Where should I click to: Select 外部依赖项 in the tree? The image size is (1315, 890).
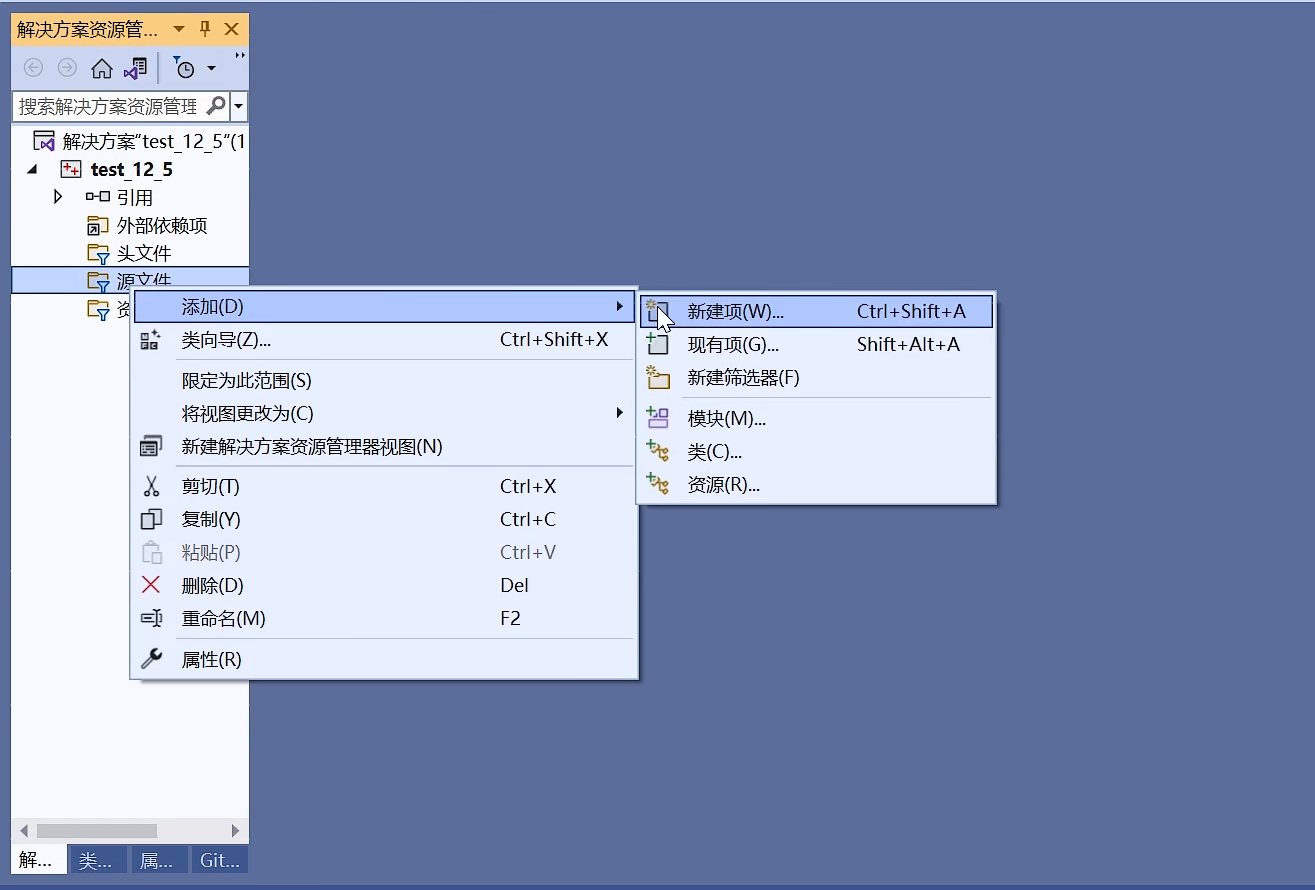[162, 226]
